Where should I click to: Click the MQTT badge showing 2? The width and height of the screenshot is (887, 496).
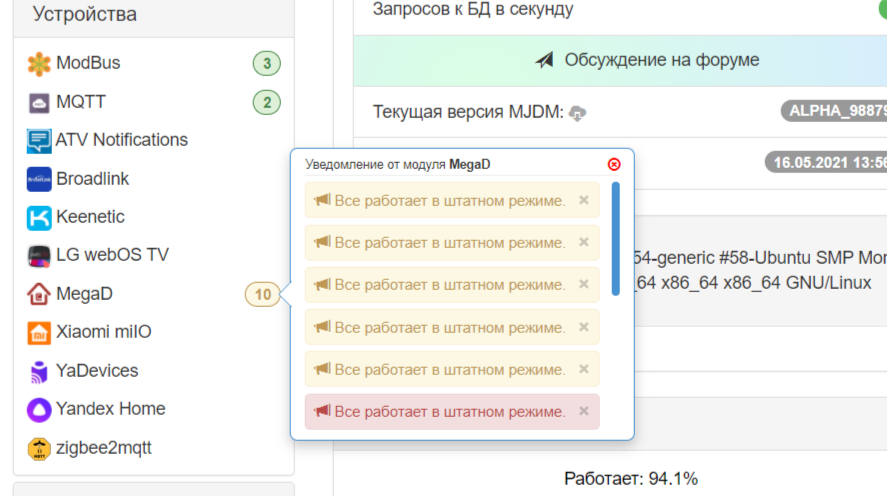[x=266, y=102]
